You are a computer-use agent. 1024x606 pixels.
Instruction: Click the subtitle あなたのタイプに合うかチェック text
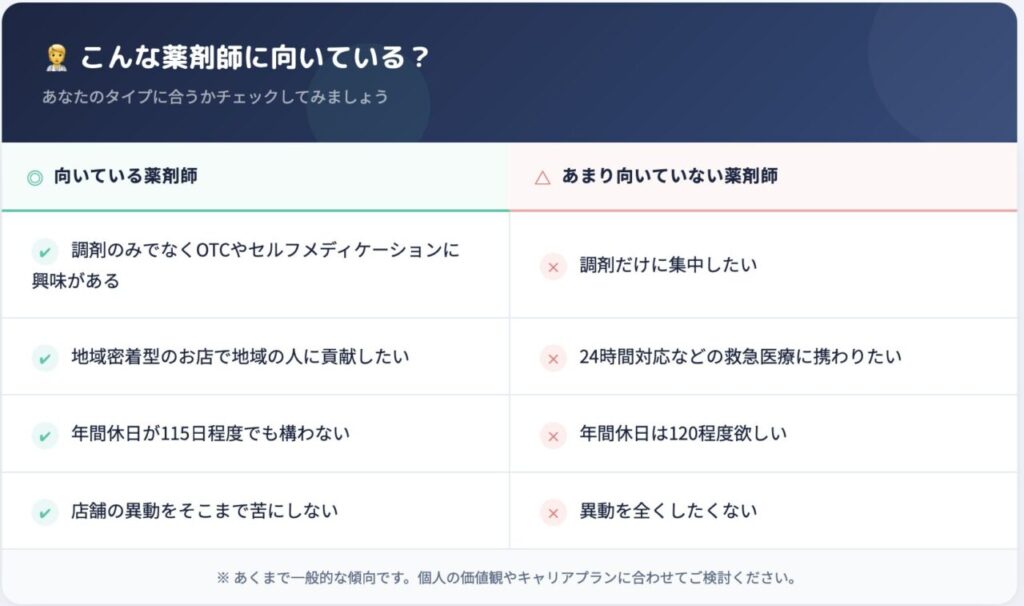215,98
